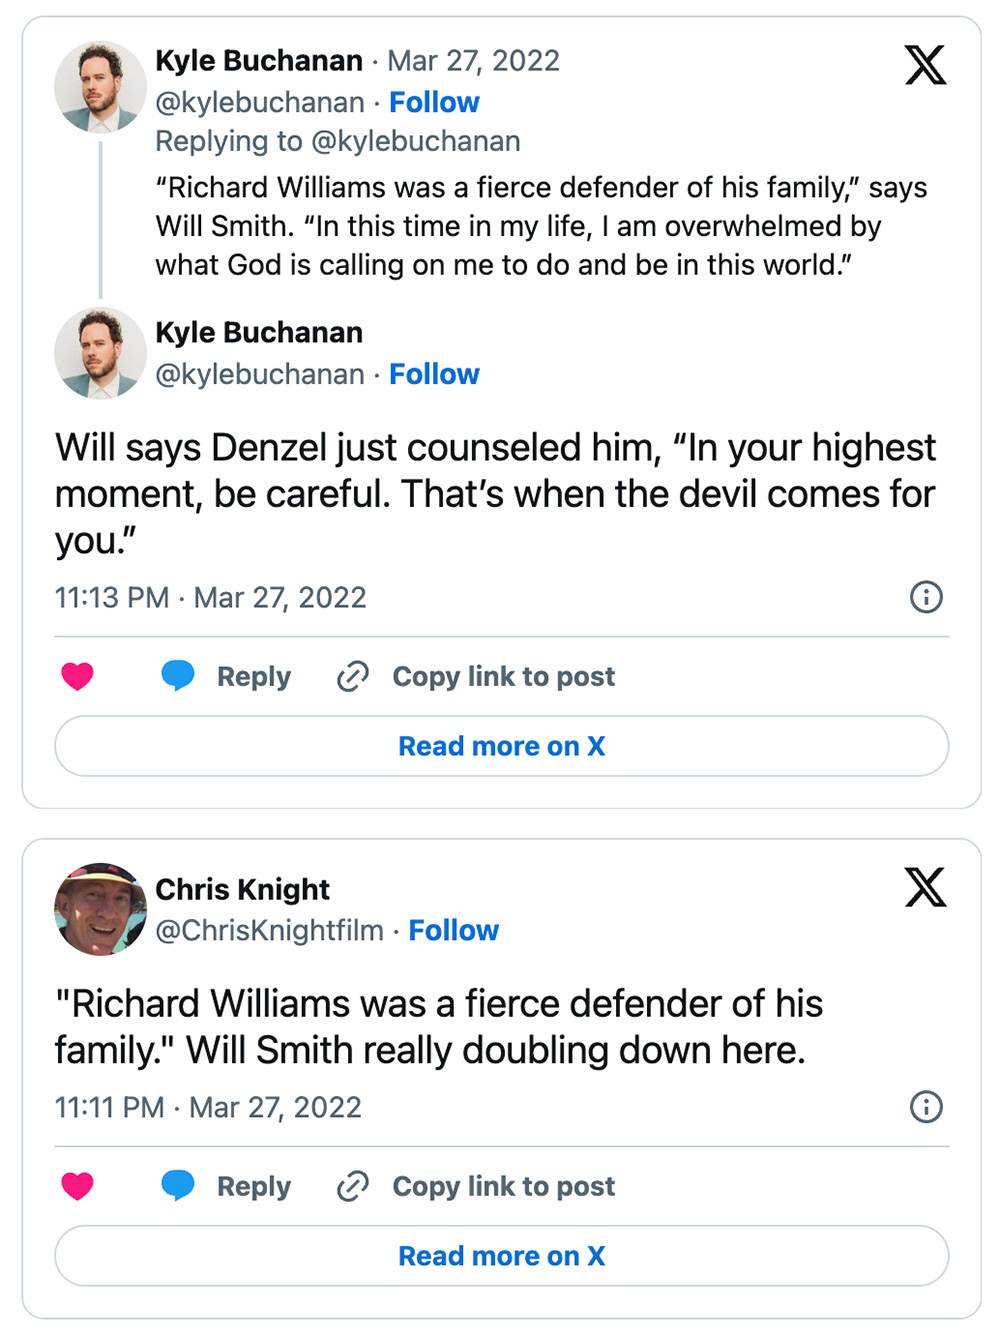Like Chris Knight's tweet with heart icon

[x=77, y=1187]
